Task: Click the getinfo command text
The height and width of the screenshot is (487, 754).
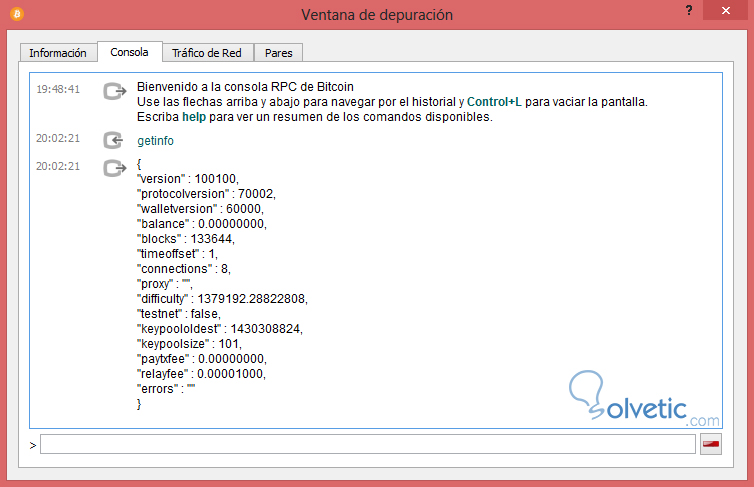Action: (x=155, y=141)
